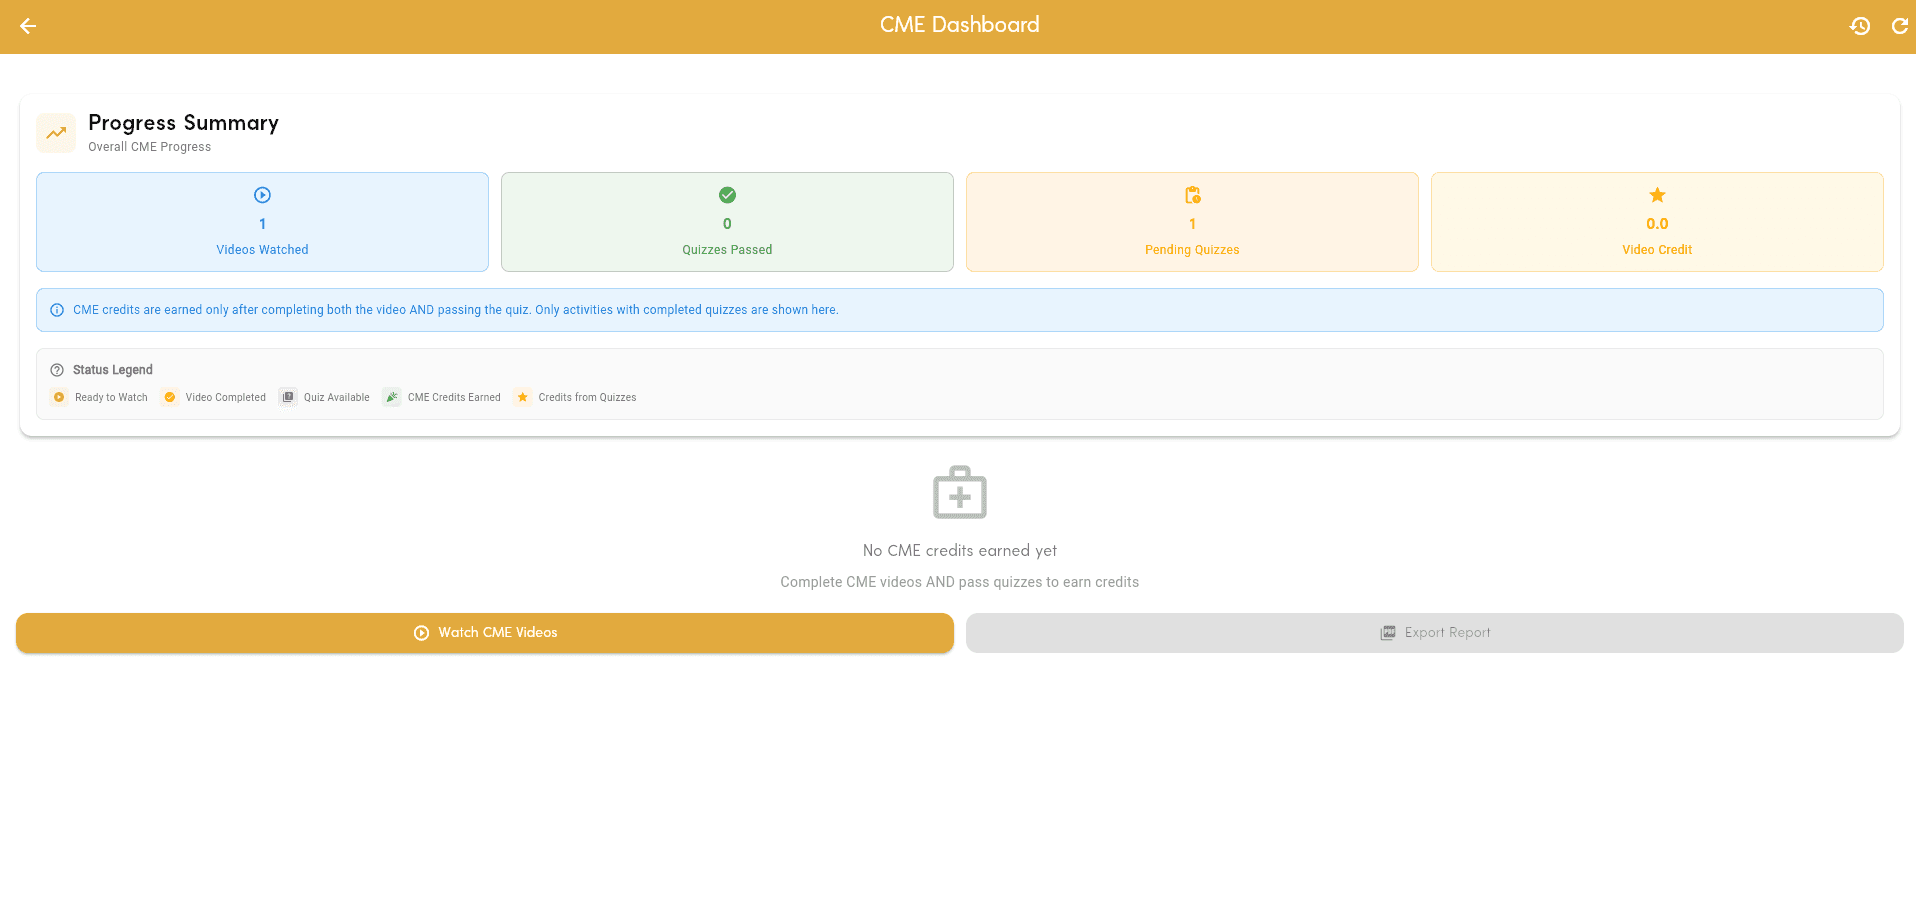This screenshot has height=908, width=1916.
Task: Click the green checkmark above Quizzes Passed
Action: 727,195
